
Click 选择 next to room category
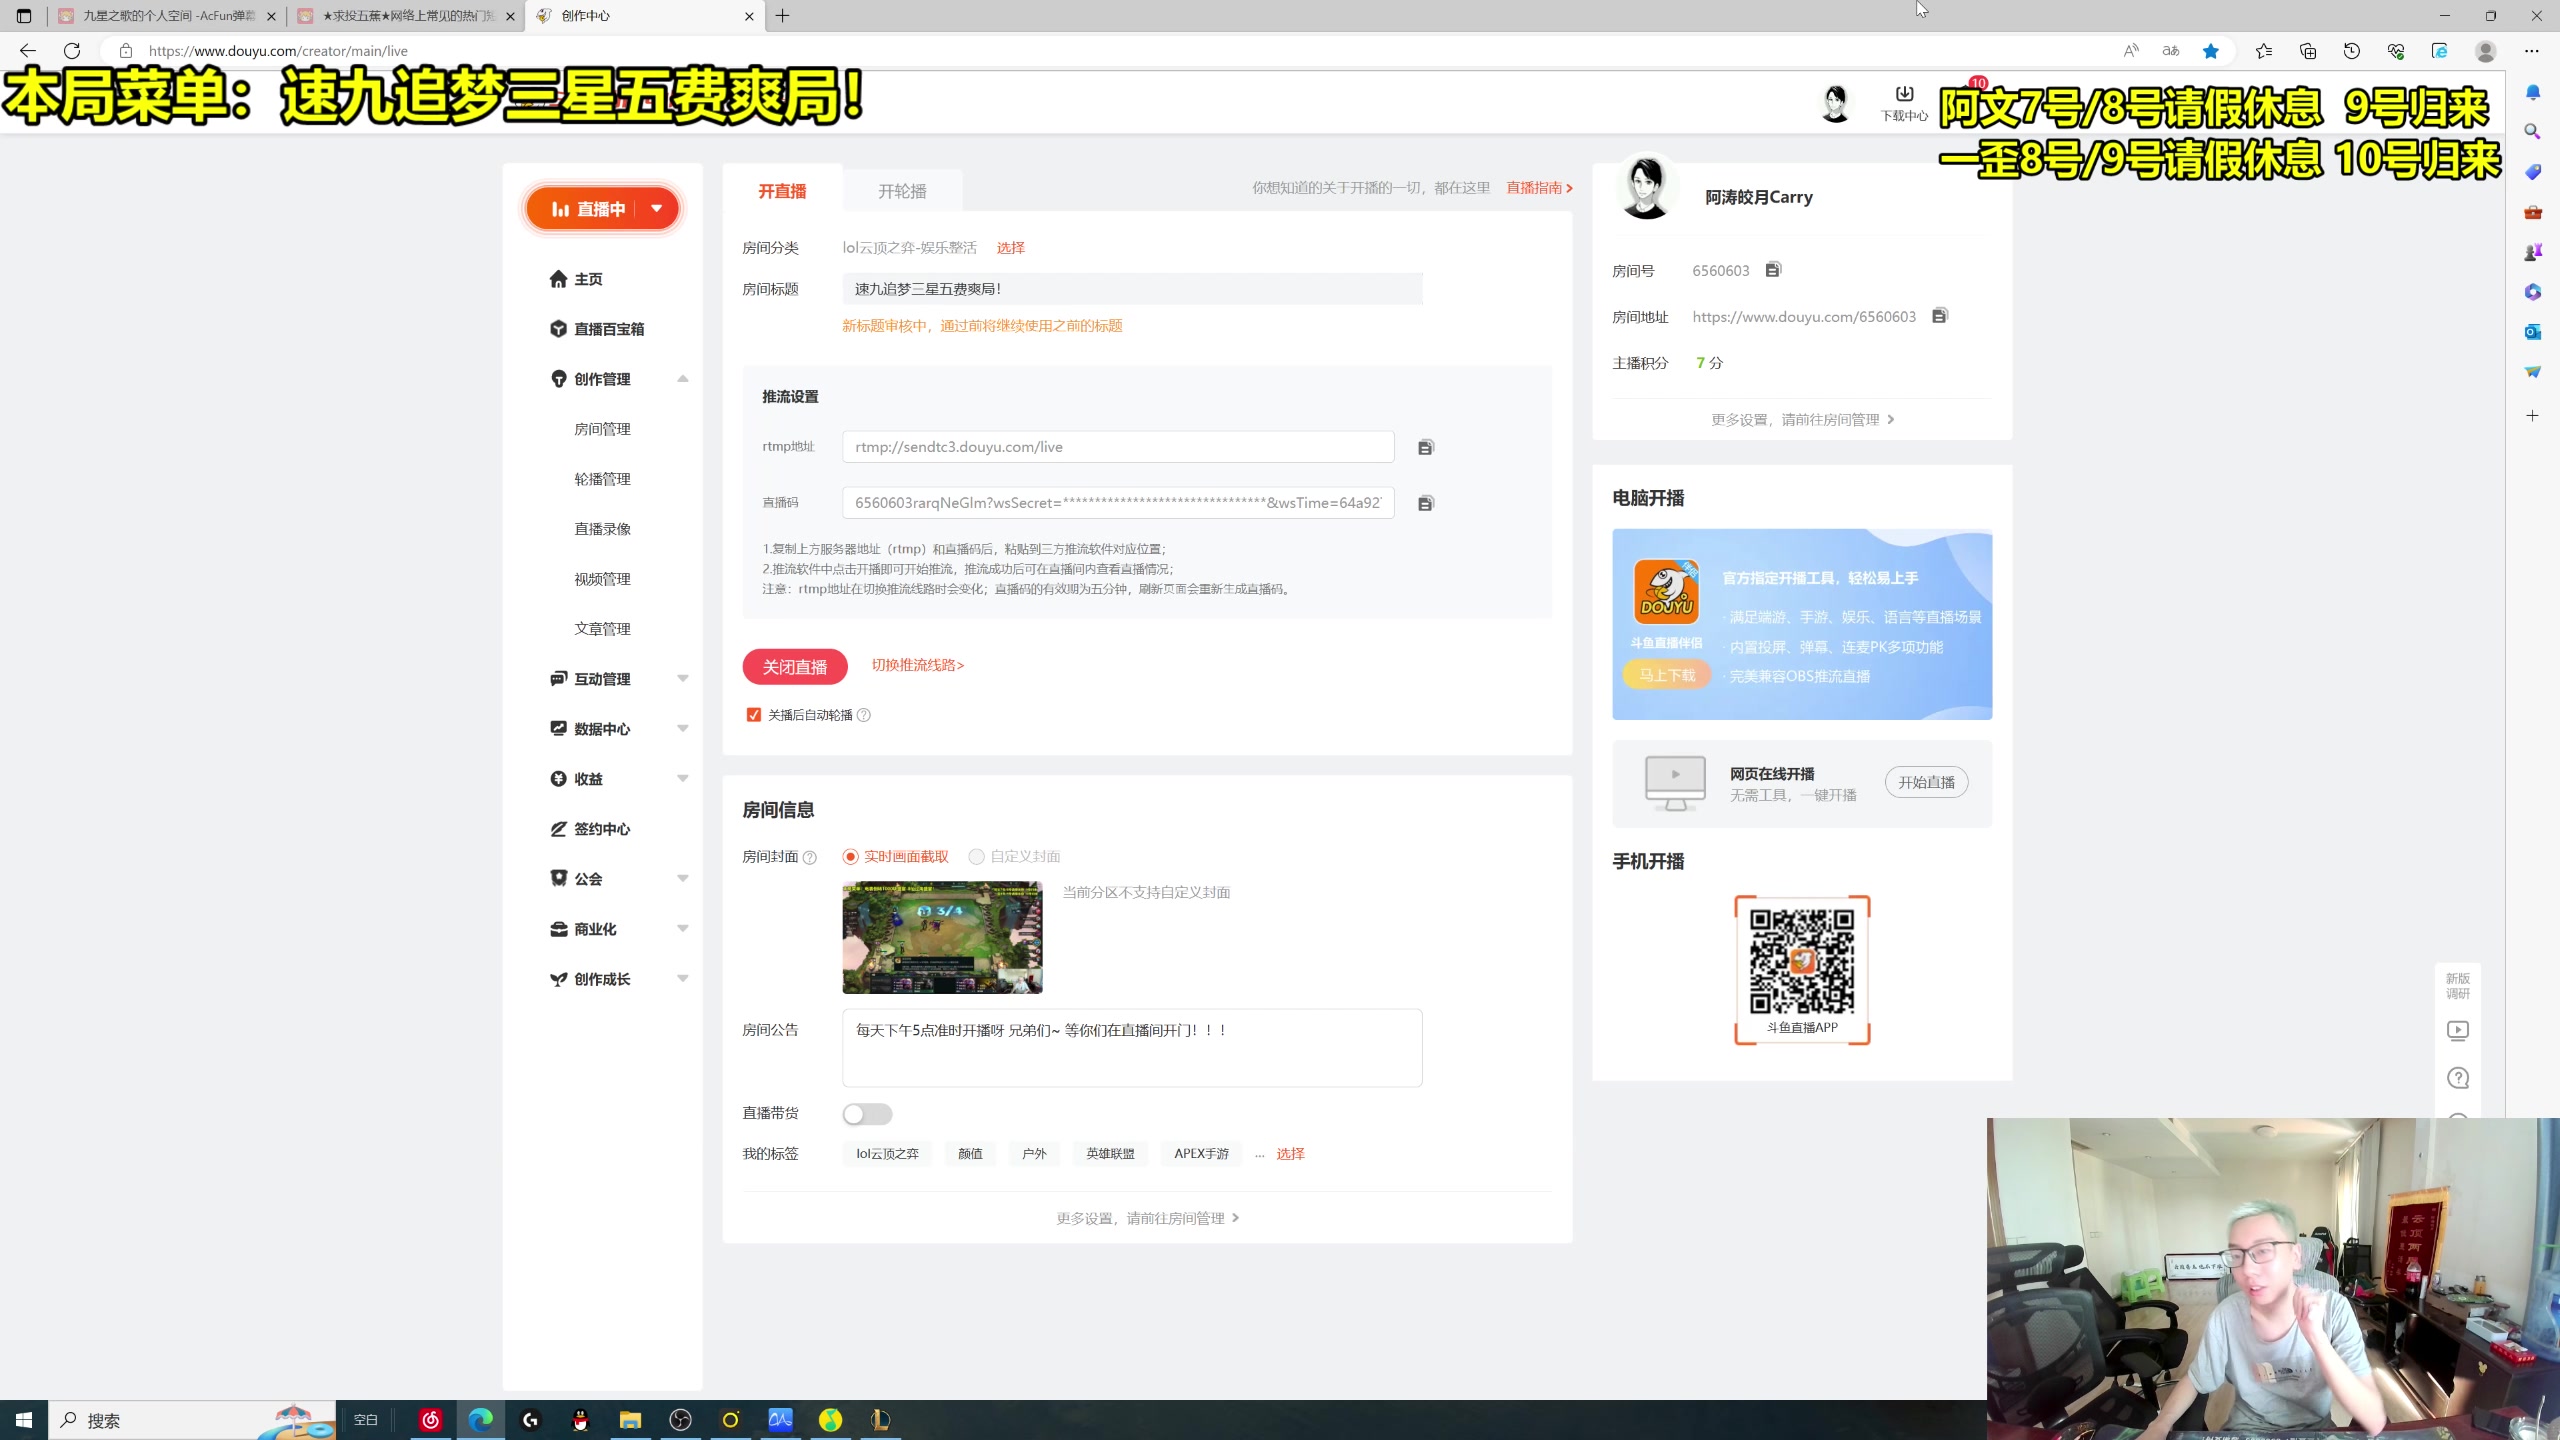click(1010, 247)
